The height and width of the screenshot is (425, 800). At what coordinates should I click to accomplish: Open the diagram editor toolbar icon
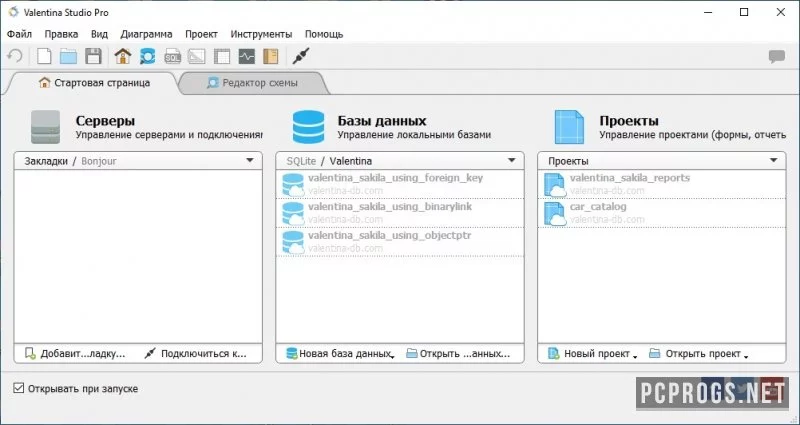tap(197, 56)
